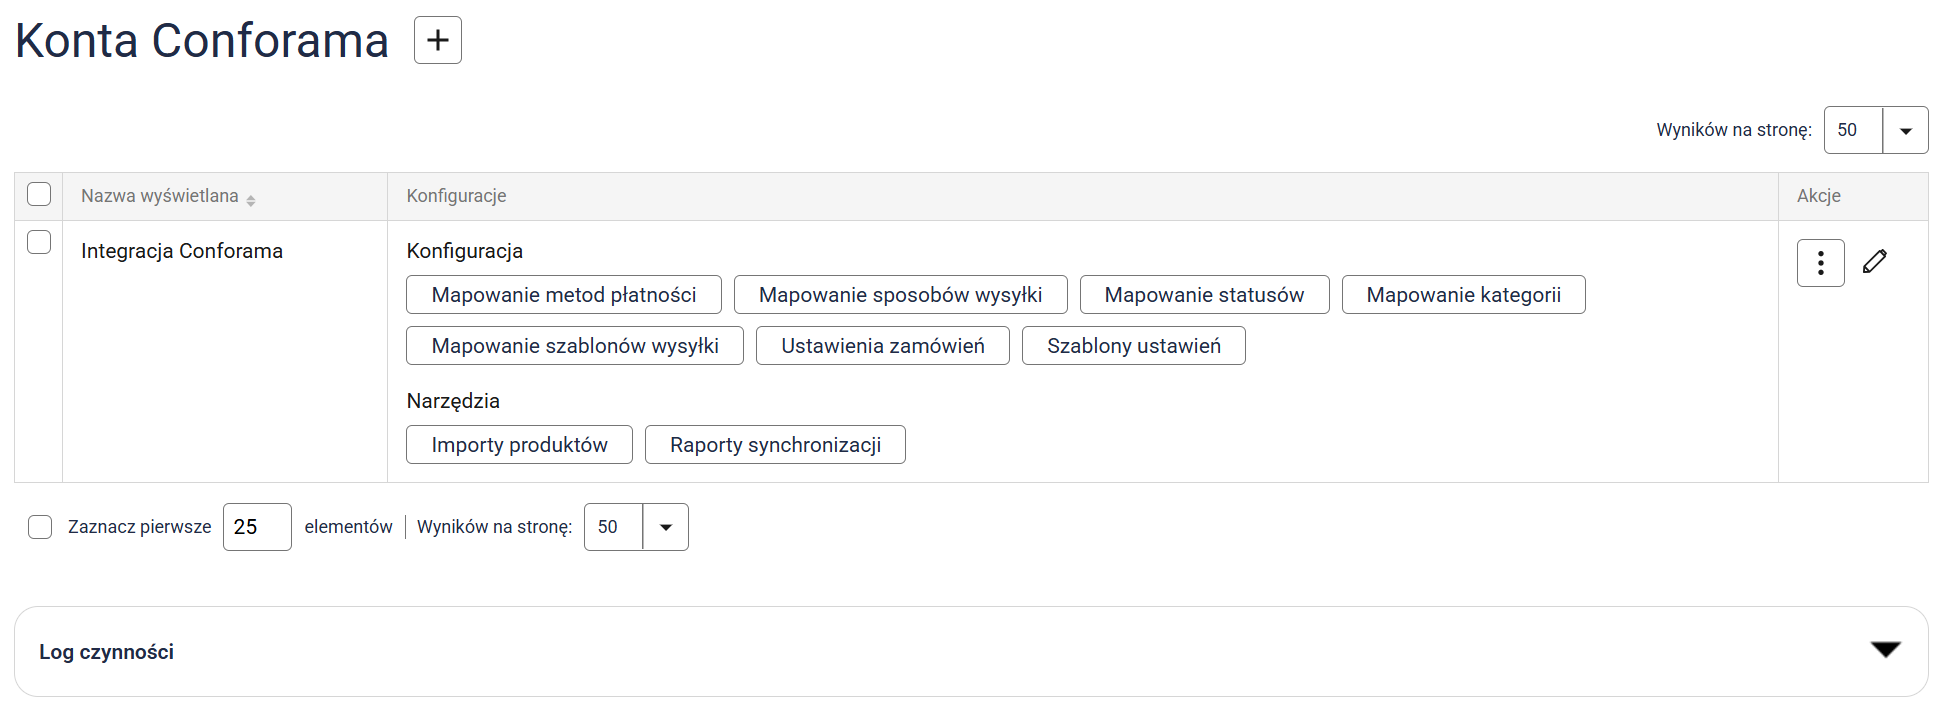This screenshot has width=1944, height=709.
Task: Open Mapowanie sposobów wysyłki
Action: pyautogui.click(x=900, y=295)
